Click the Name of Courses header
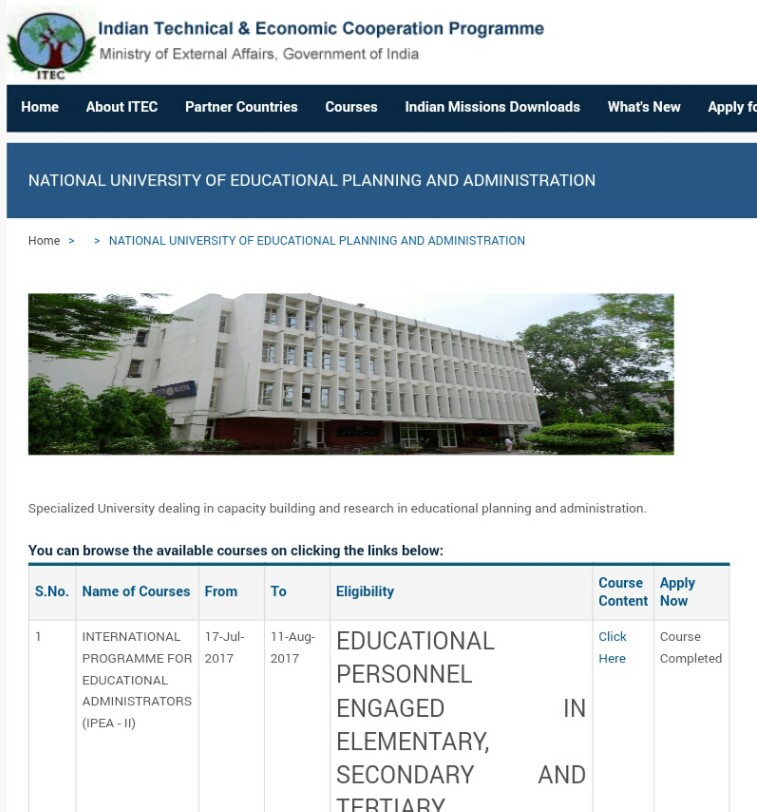 pos(136,591)
